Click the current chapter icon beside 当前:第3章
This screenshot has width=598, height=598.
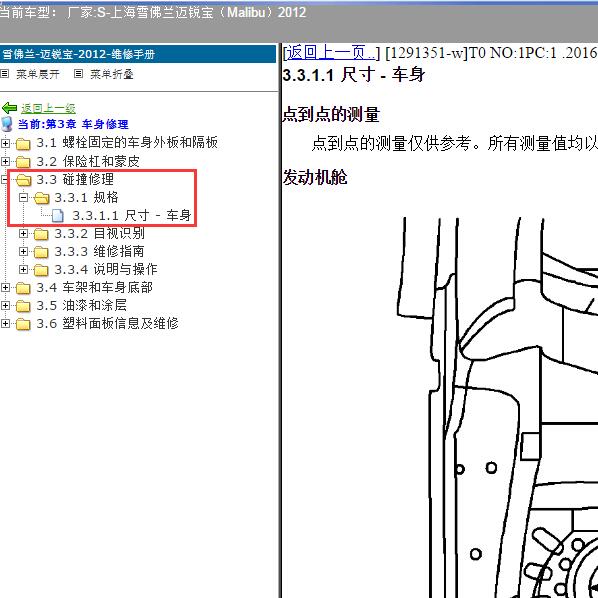7,124
